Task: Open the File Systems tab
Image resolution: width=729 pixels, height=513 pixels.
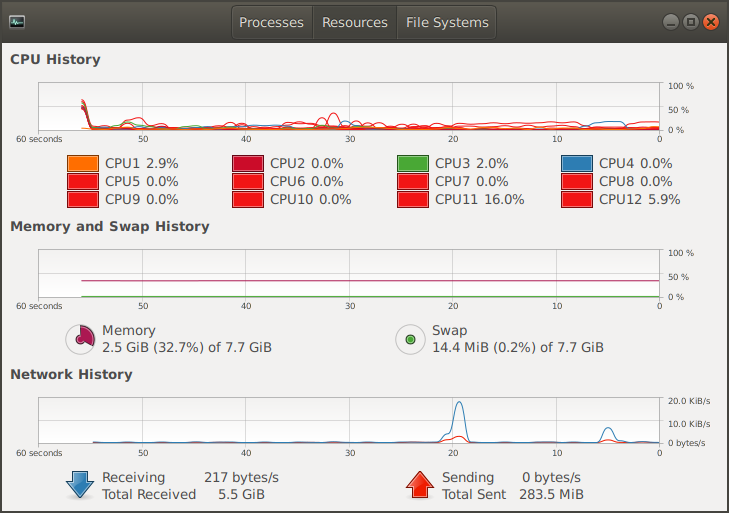Action: [447, 22]
